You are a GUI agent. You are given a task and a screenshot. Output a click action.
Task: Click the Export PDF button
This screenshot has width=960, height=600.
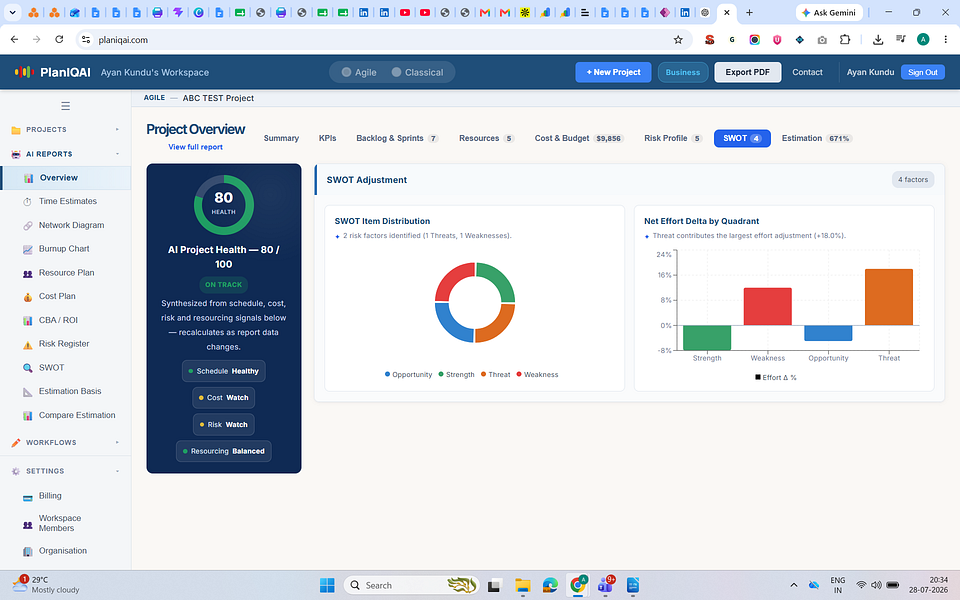[x=748, y=72]
